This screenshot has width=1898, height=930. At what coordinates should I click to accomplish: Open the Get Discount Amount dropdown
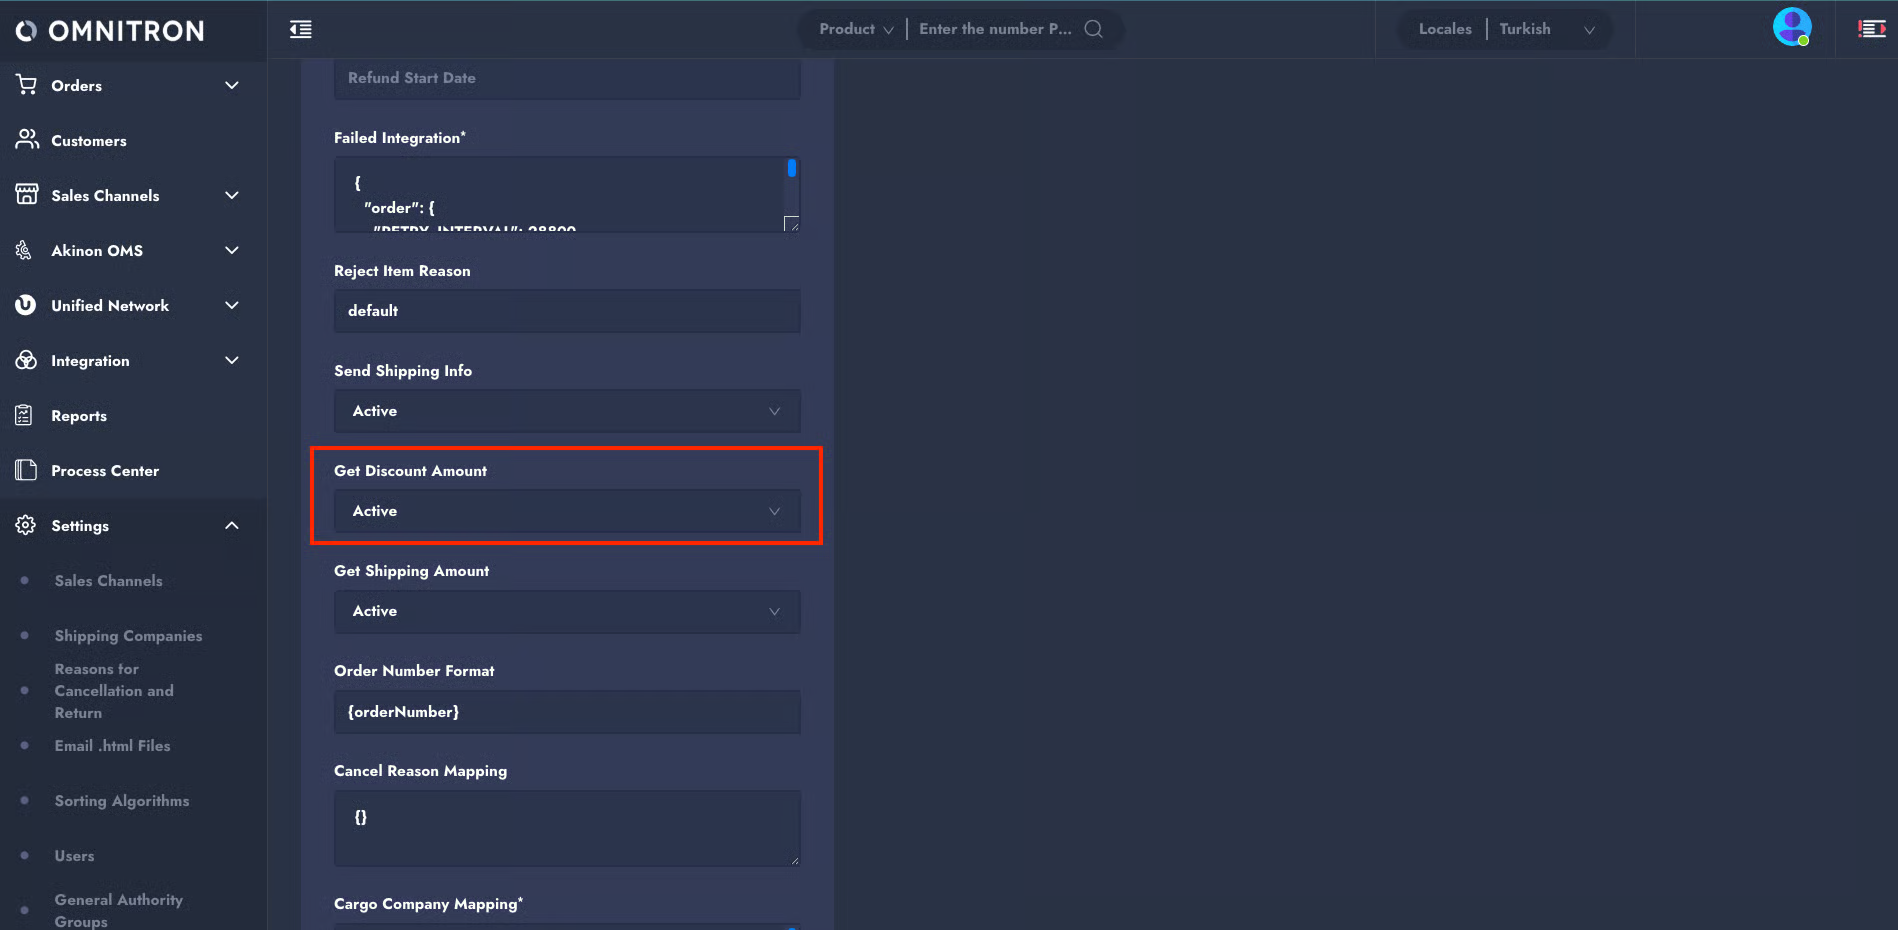(566, 511)
